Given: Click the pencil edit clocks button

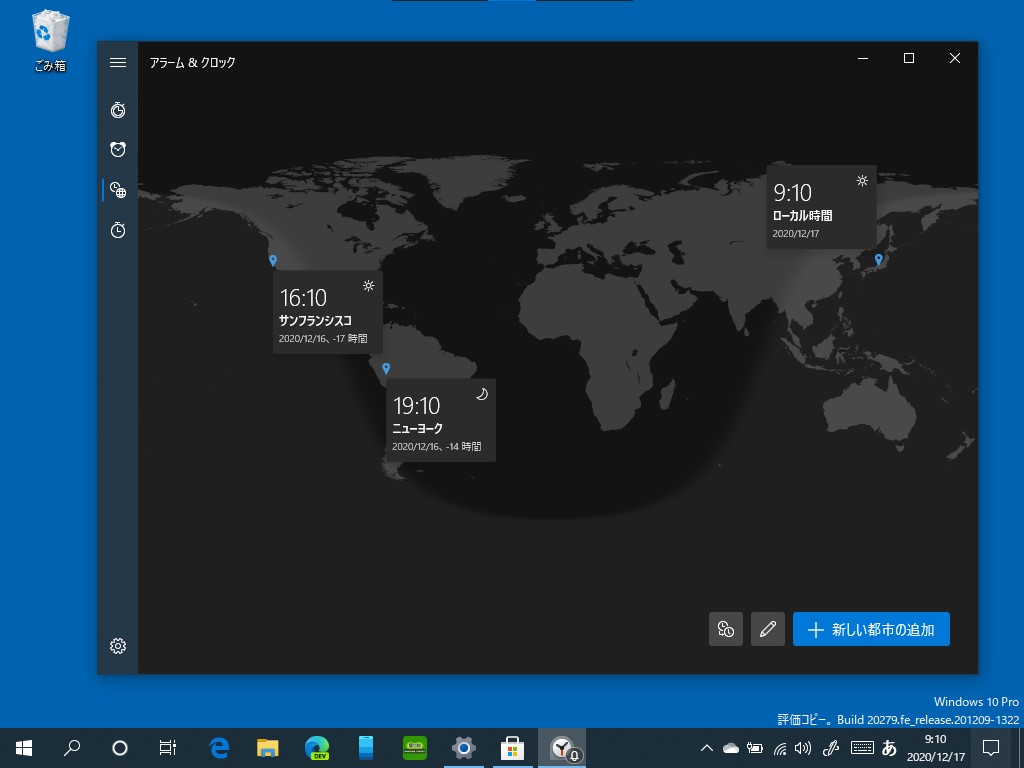Looking at the screenshot, I should pos(768,629).
